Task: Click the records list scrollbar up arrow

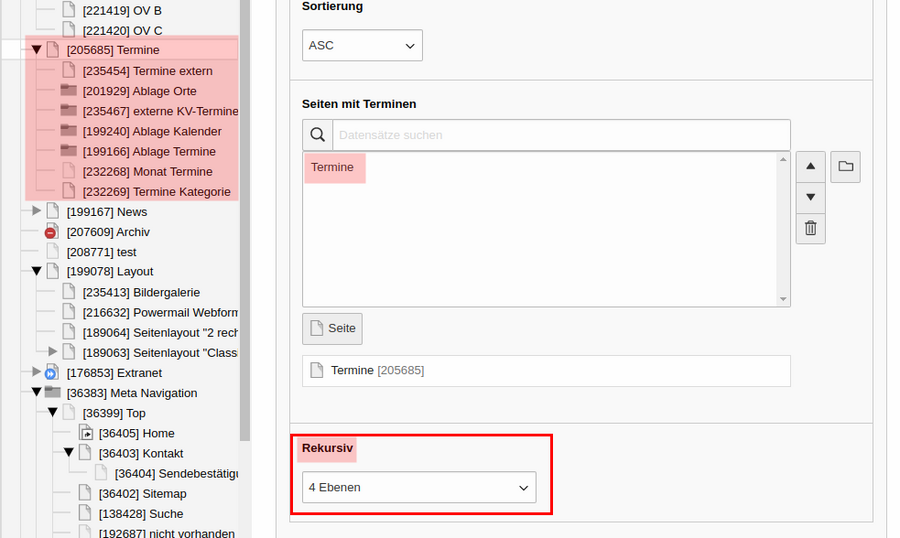Action: click(x=783, y=160)
